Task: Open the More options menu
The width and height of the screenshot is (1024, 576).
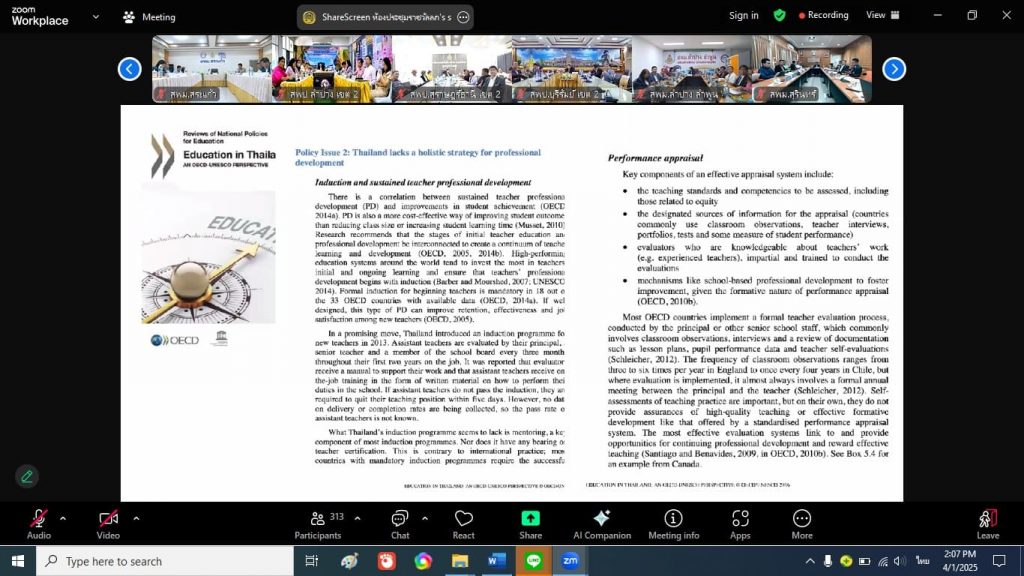Action: 802,524
